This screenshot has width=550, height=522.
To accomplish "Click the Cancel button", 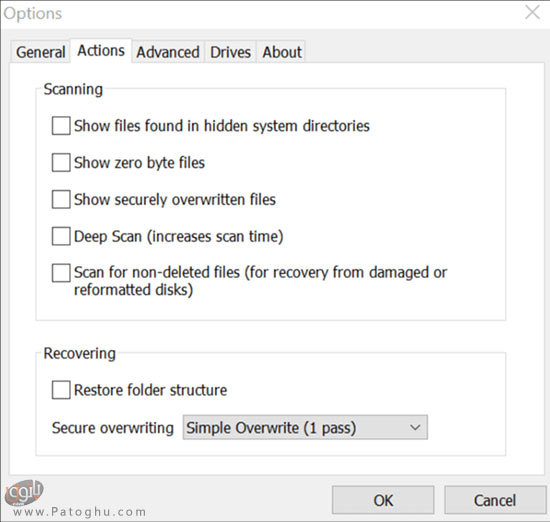I will pos(495,500).
